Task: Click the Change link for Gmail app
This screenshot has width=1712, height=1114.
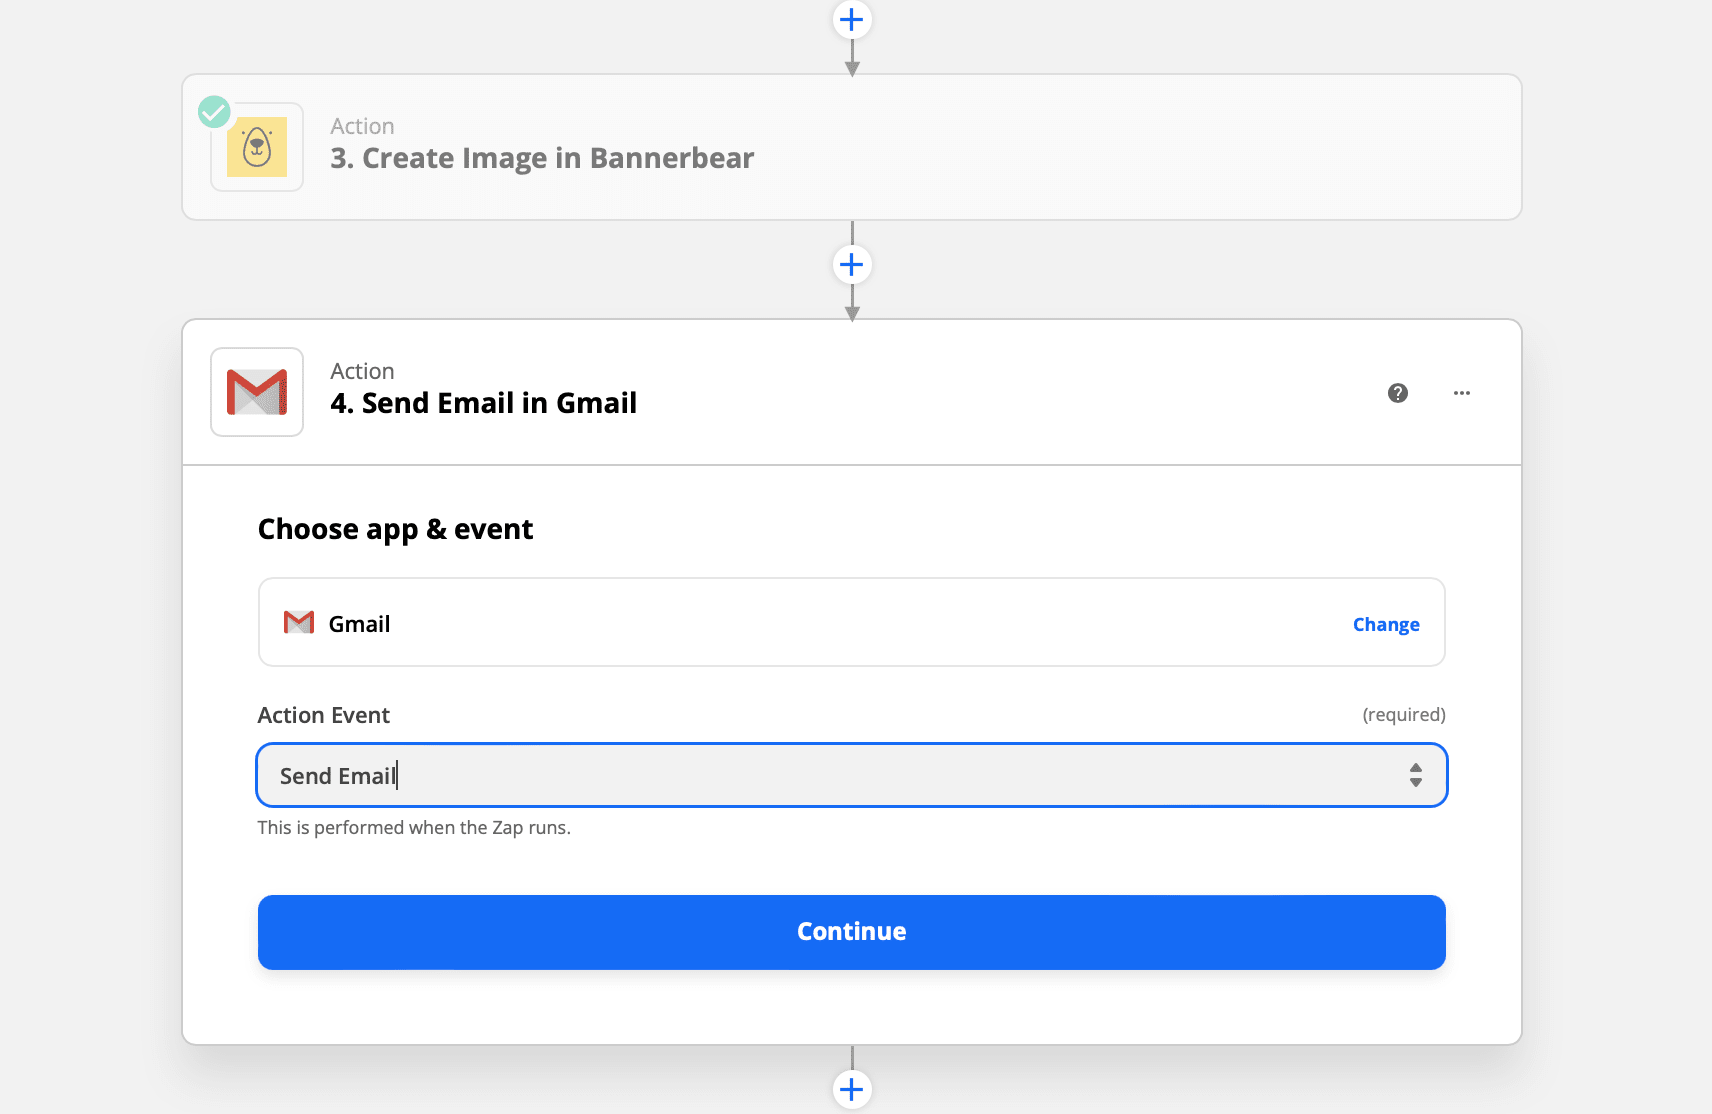Action: coord(1386,624)
